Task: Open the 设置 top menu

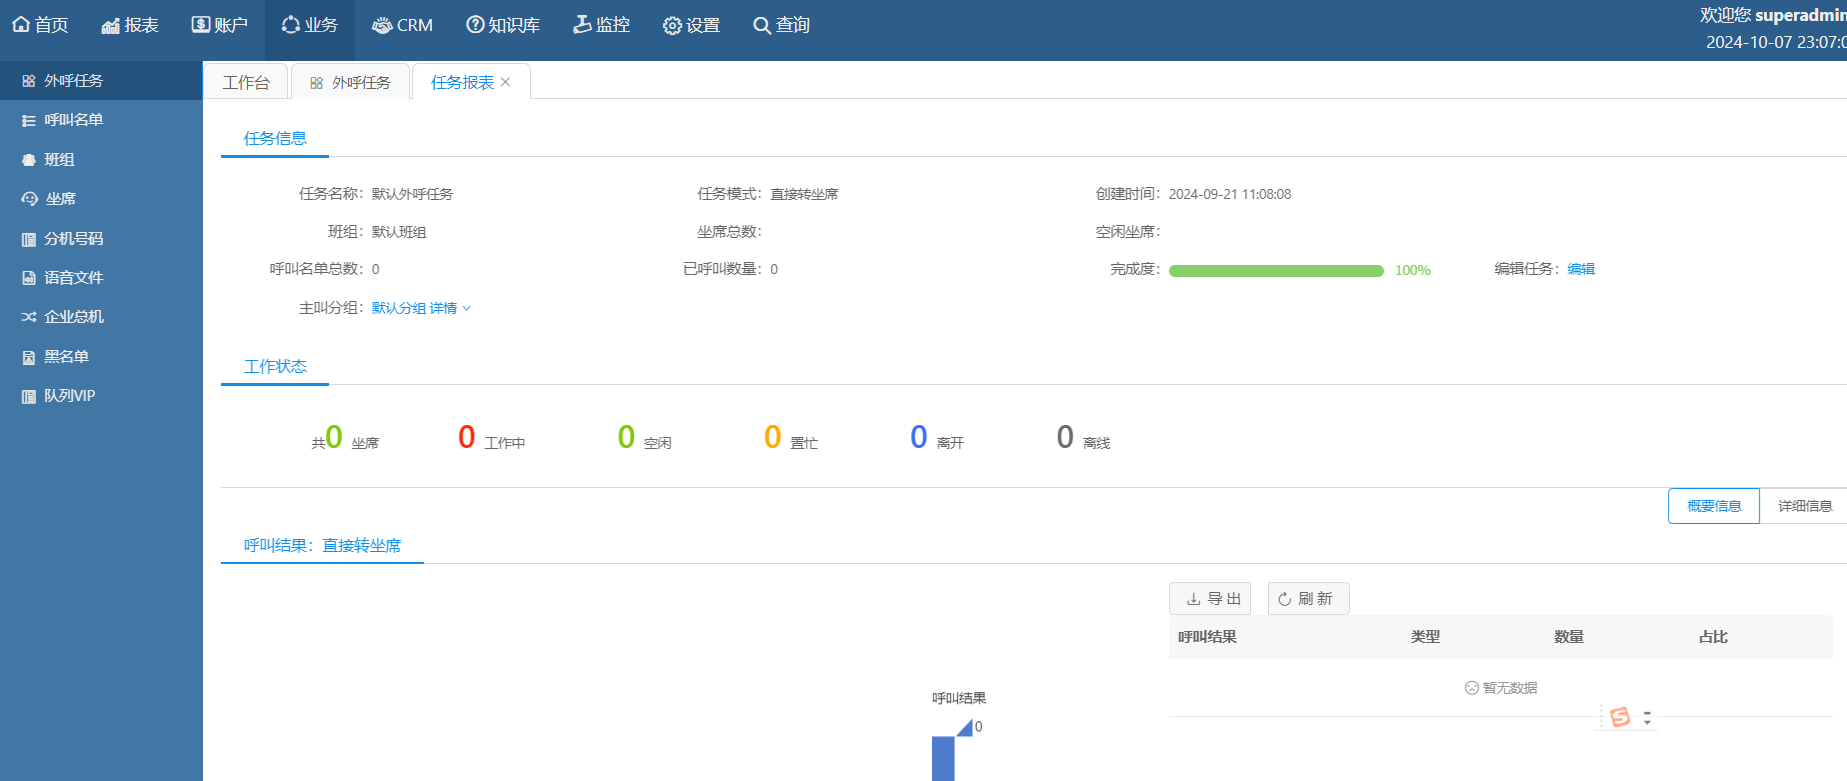Action: click(691, 25)
